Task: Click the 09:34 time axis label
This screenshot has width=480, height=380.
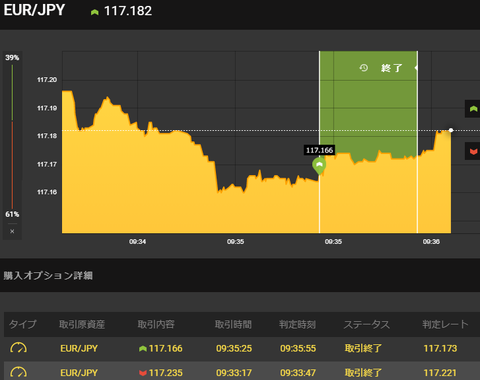Action: [x=138, y=241]
